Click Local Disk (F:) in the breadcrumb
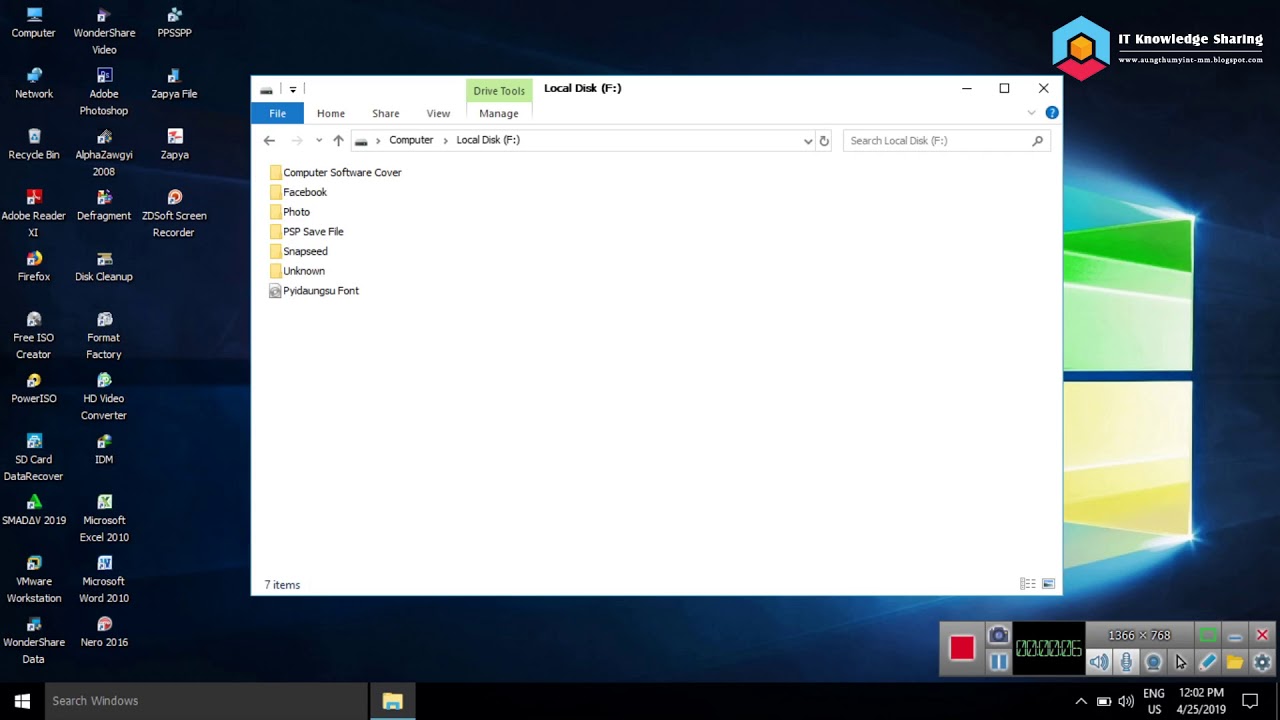The image size is (1280, 720). pos(488,140)
